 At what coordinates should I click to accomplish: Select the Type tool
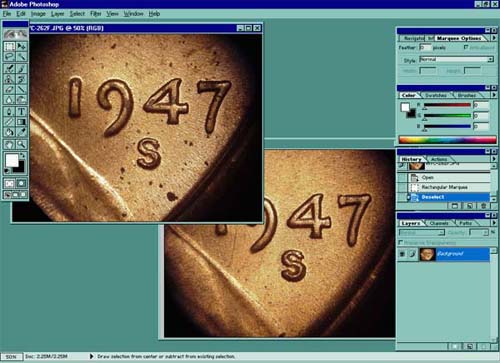click(x=21, y=111)
